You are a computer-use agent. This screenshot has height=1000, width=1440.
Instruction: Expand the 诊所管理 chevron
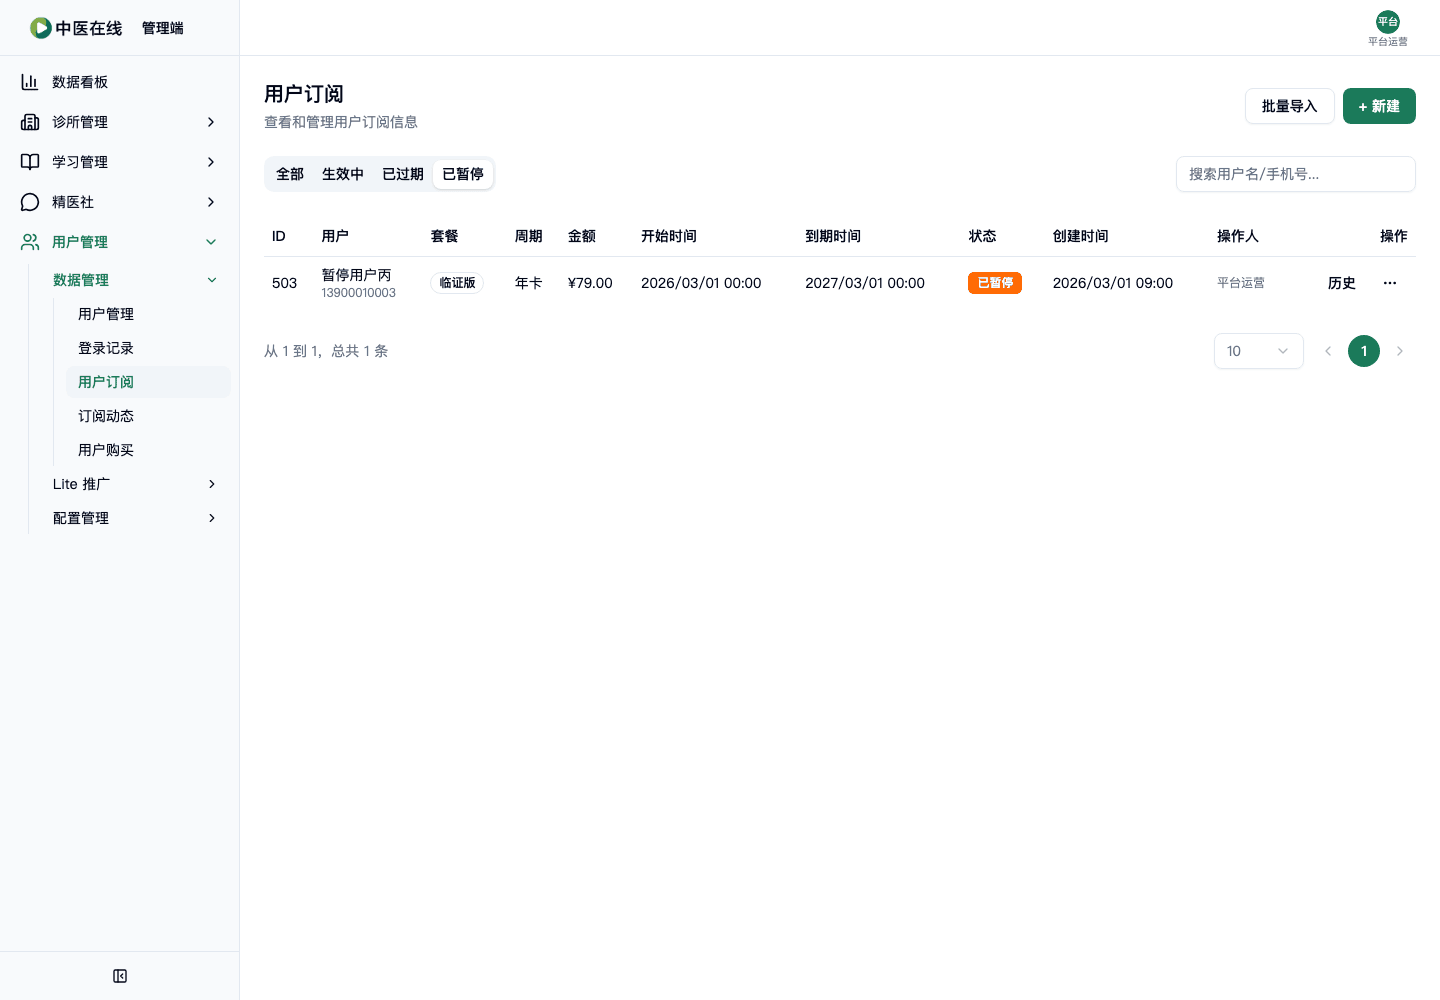211,122
